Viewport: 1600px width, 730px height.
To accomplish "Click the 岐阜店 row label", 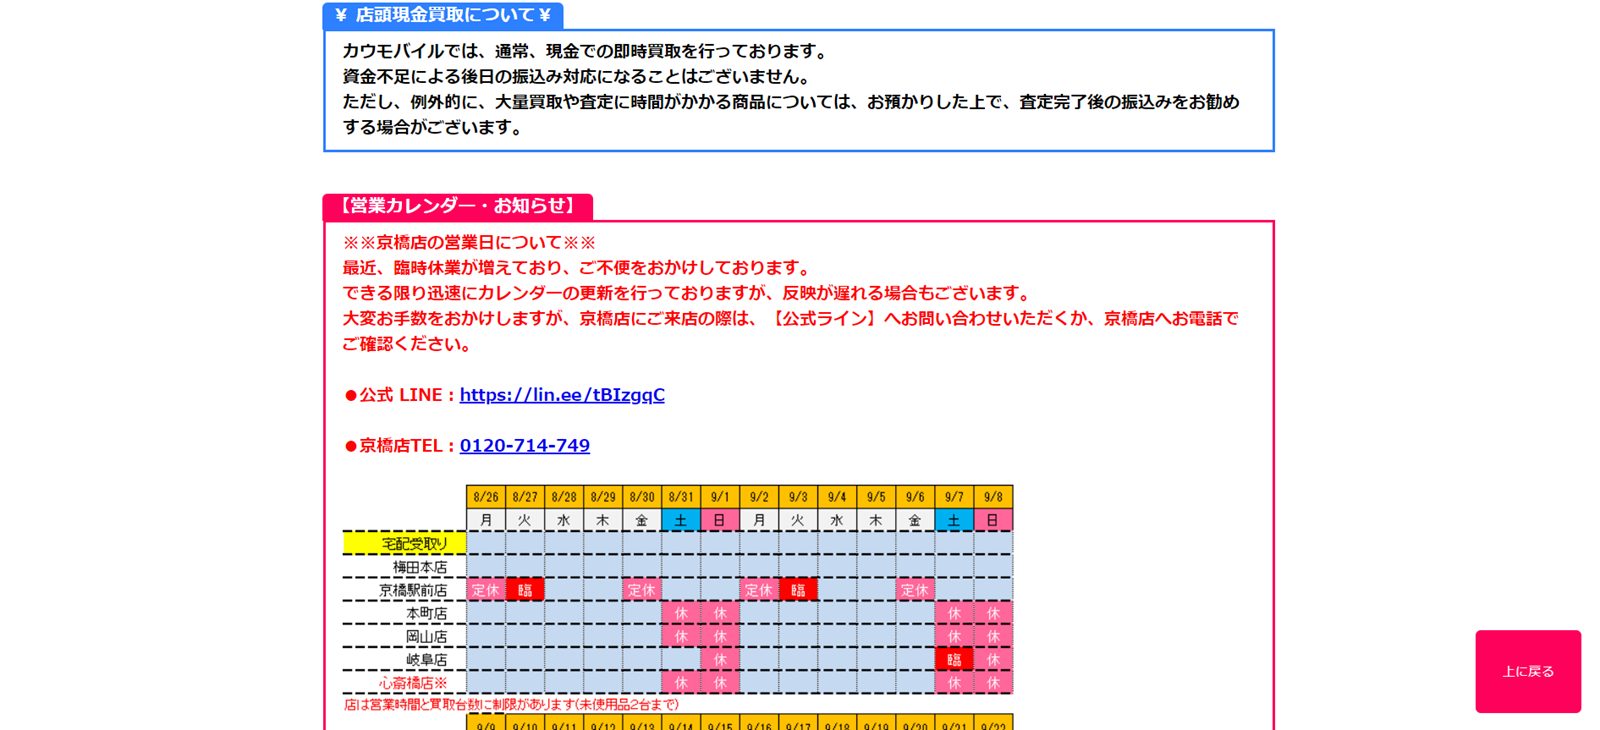I will click(x=427, y=659).
